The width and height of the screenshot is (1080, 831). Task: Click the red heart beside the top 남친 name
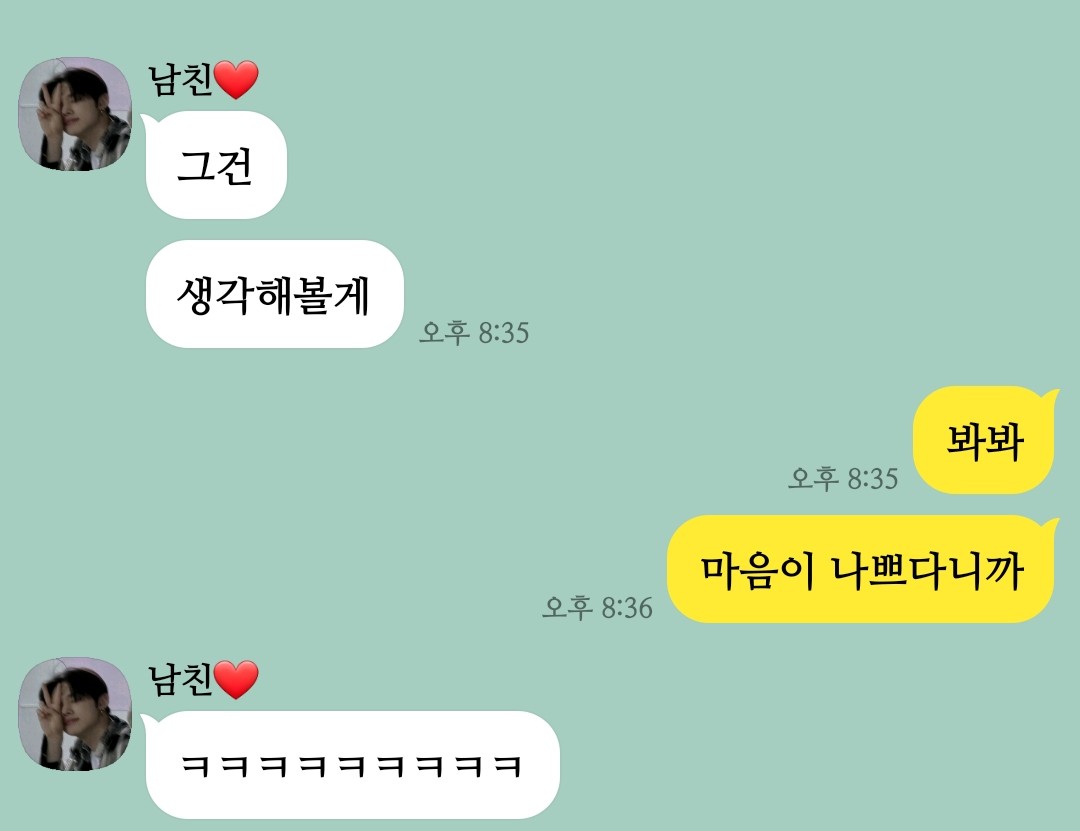click(x=236, y=79)
